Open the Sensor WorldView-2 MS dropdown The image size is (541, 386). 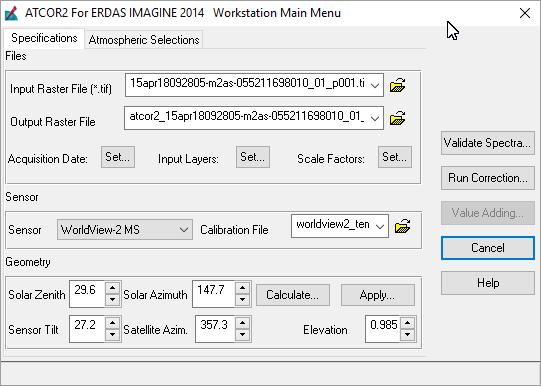pos(125,230)
